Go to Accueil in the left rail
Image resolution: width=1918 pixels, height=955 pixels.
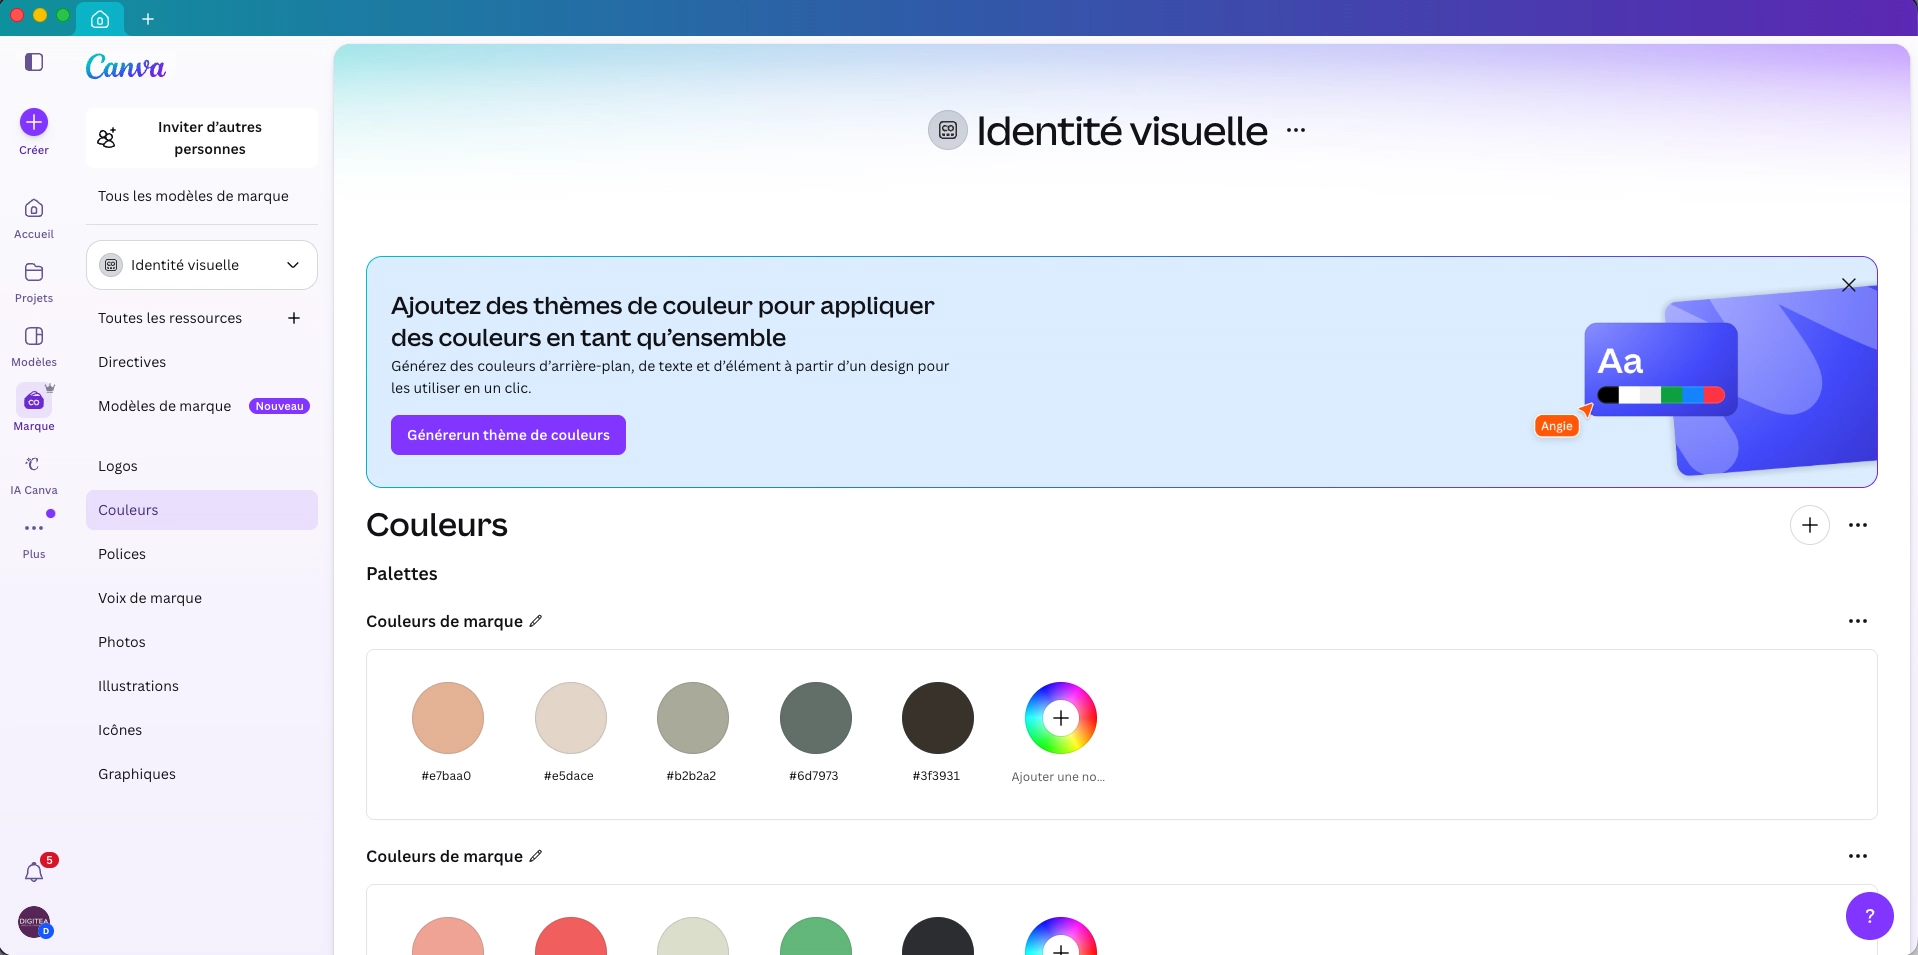point(34,218)
